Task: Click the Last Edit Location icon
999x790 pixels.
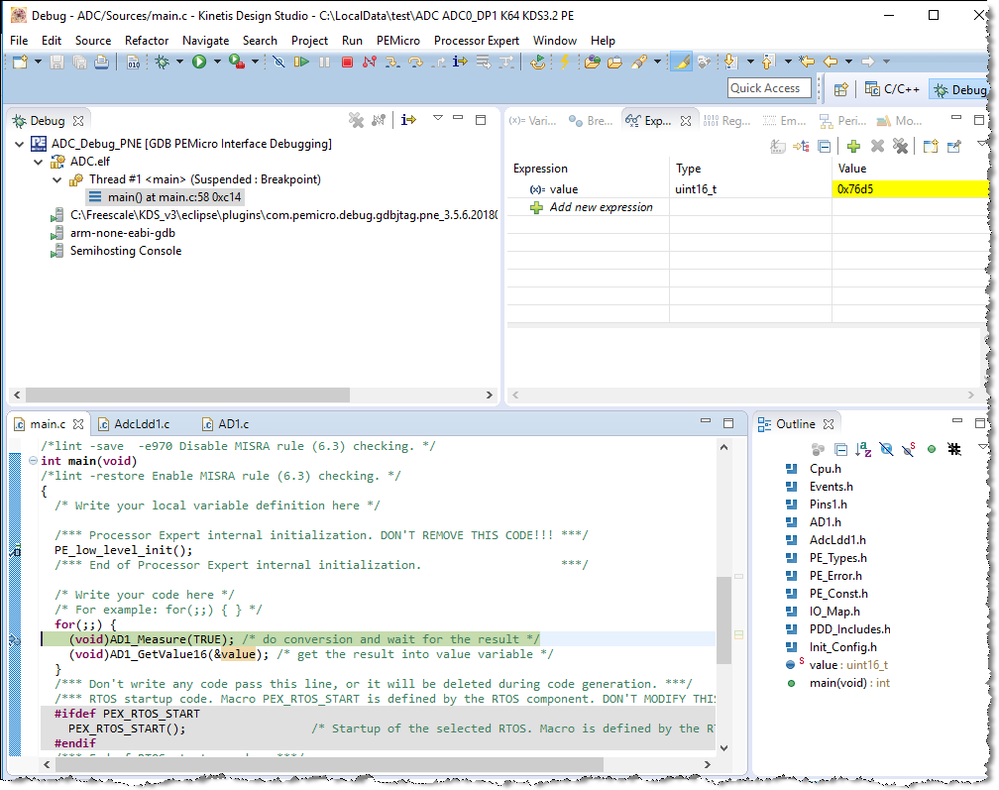Action: [x=807, y=62]
